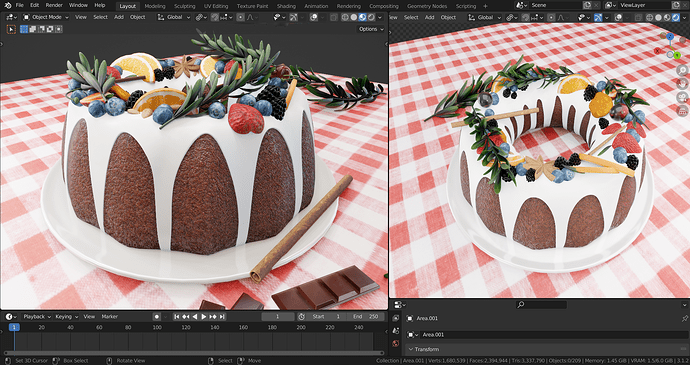Viewport: 690px width, 365px height.
Task: Open the Playback dropdown in the timeline
Action: (37, 317)
